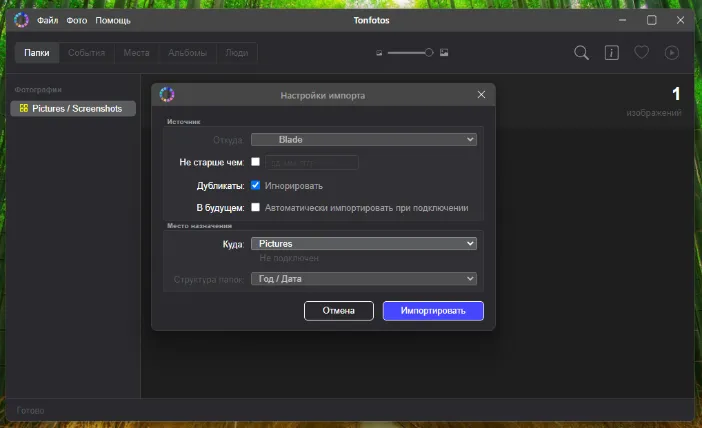The width and height of the screenshot is (702, 428).
Task: Enable Автоматически импортировать при подключении
Action: pyautogui.click(x=256, y=208)
